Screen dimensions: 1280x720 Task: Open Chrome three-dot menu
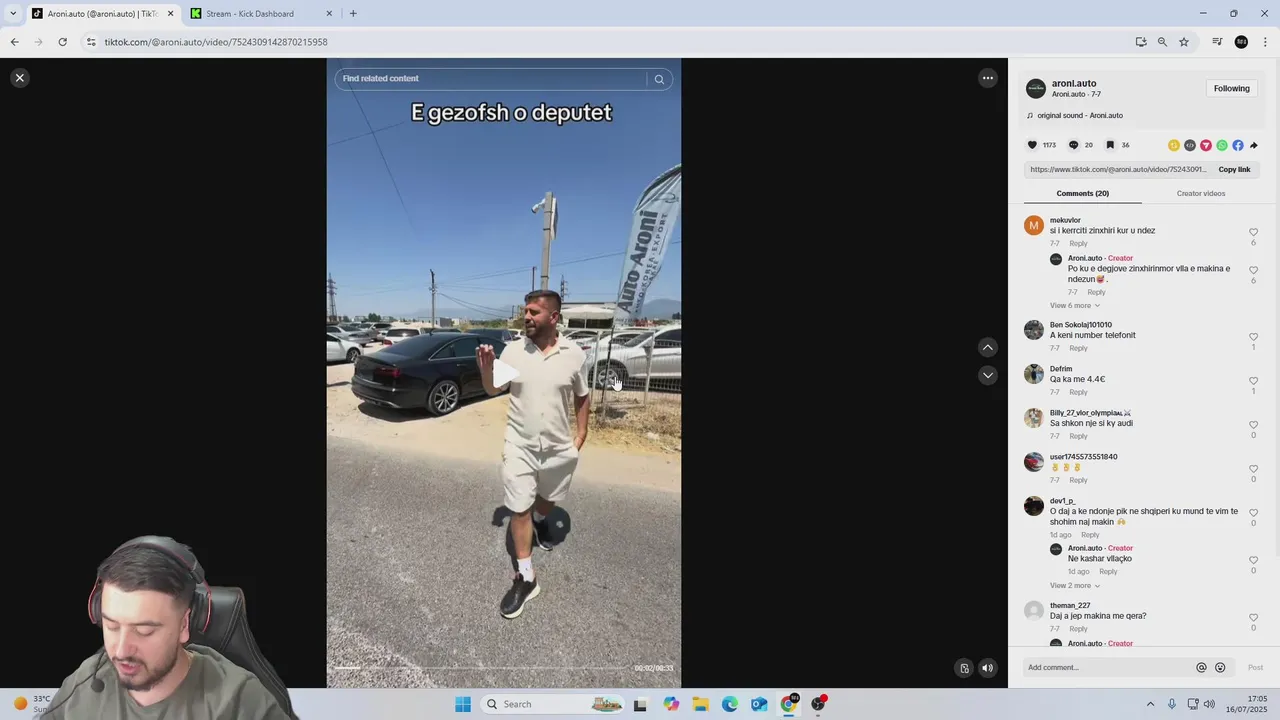[x=1265, y=42]
